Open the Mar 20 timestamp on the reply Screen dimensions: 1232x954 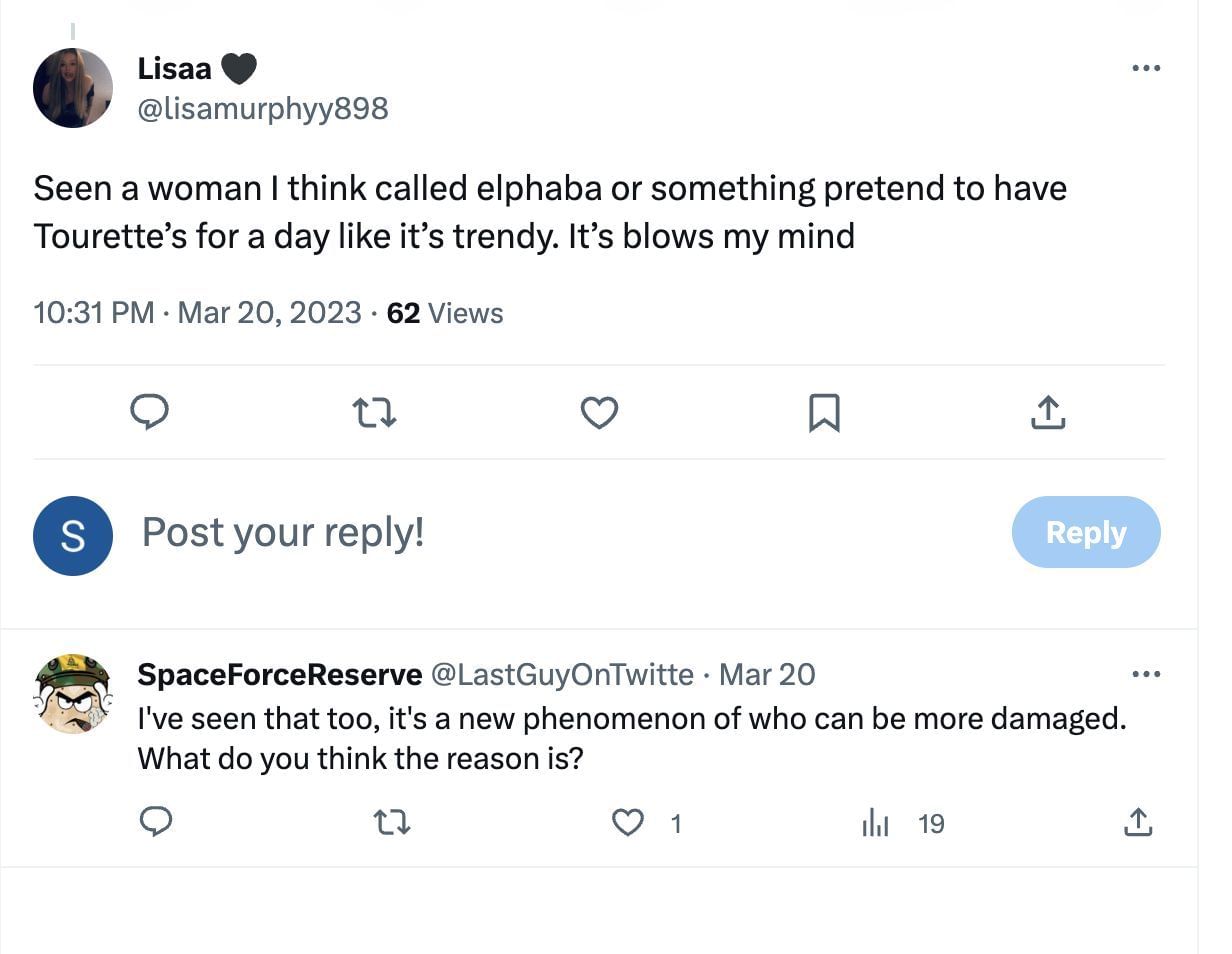coord(766,675)
